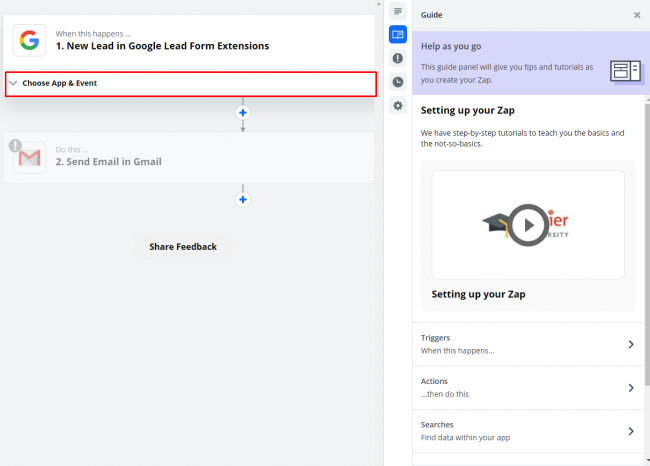The image size is (650, 466).
Task: Open the Send Email in Gmail step
Action: point(109,161)
